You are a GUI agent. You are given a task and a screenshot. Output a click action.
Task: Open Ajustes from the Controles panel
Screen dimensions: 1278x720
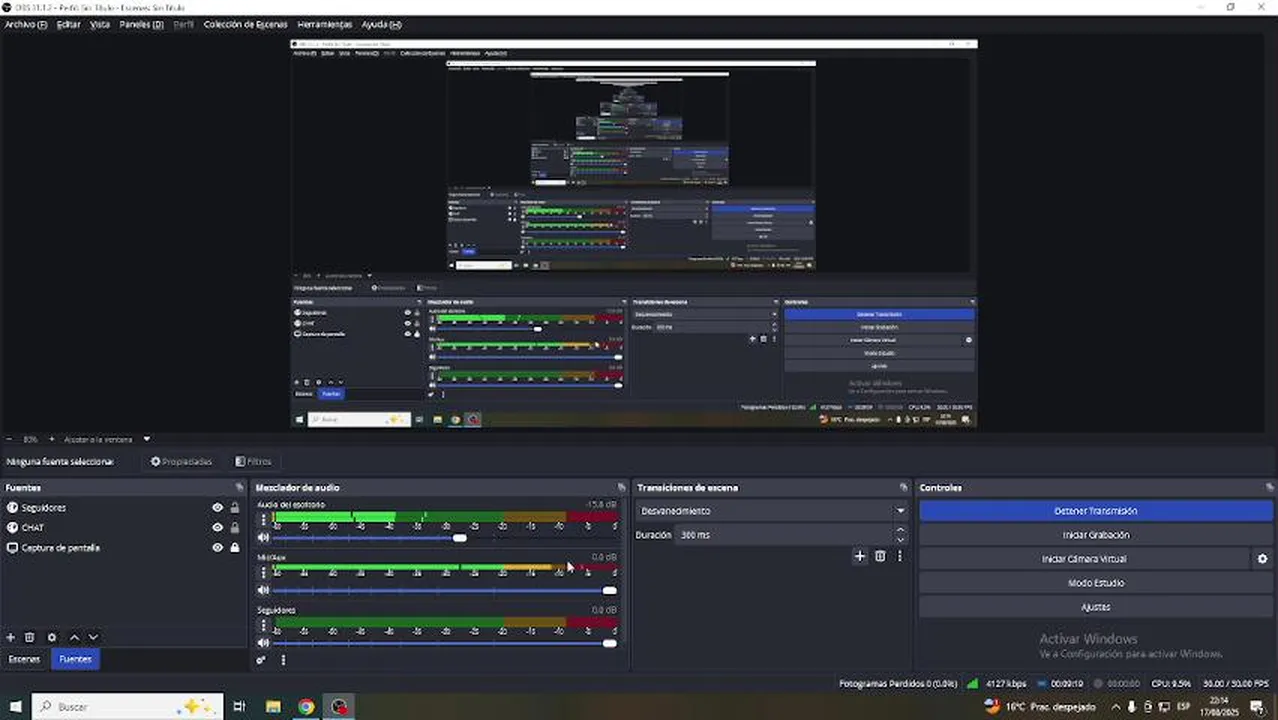1096,607
